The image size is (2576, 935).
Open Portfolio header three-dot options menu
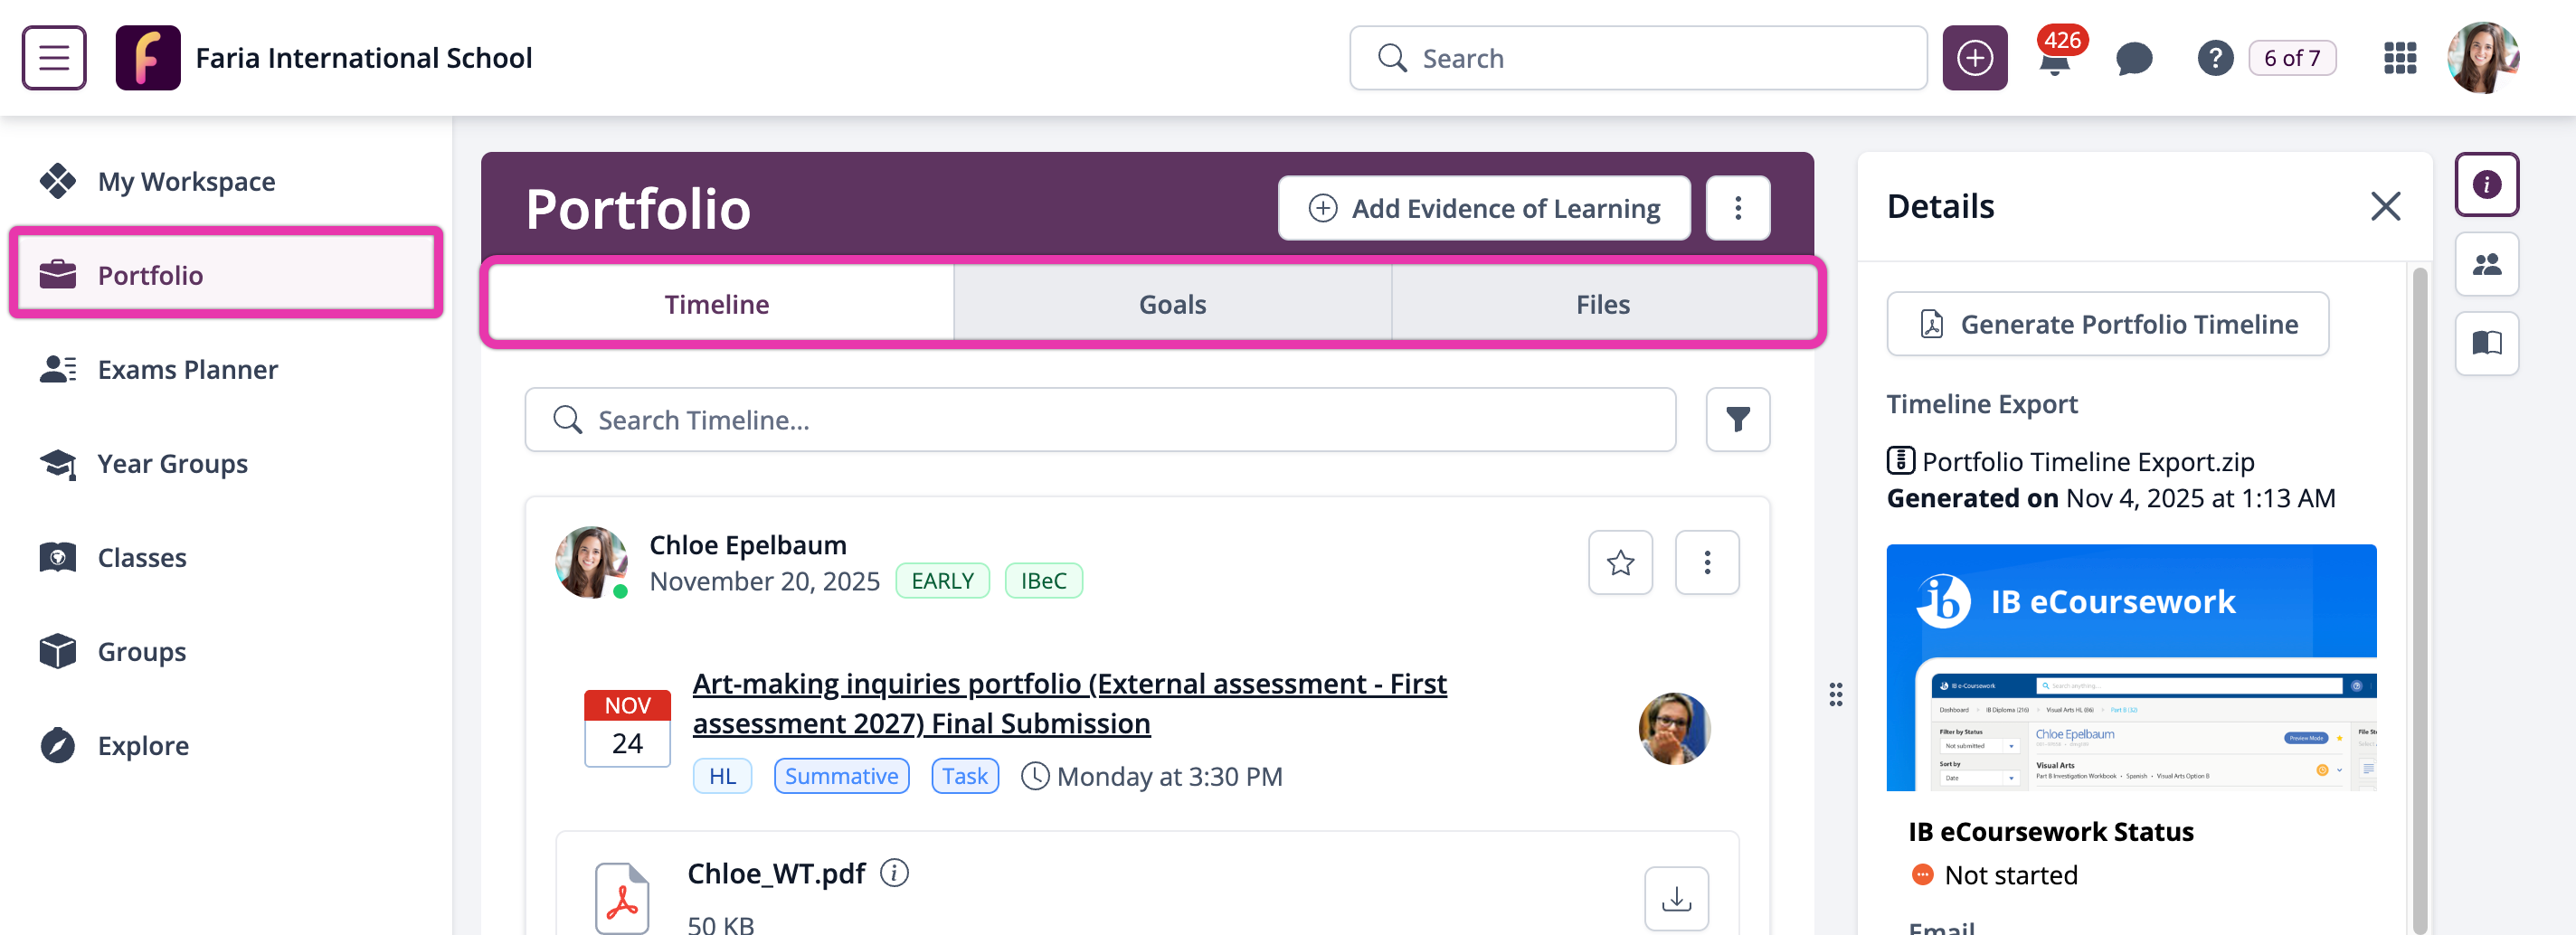tap(1737, 208)
